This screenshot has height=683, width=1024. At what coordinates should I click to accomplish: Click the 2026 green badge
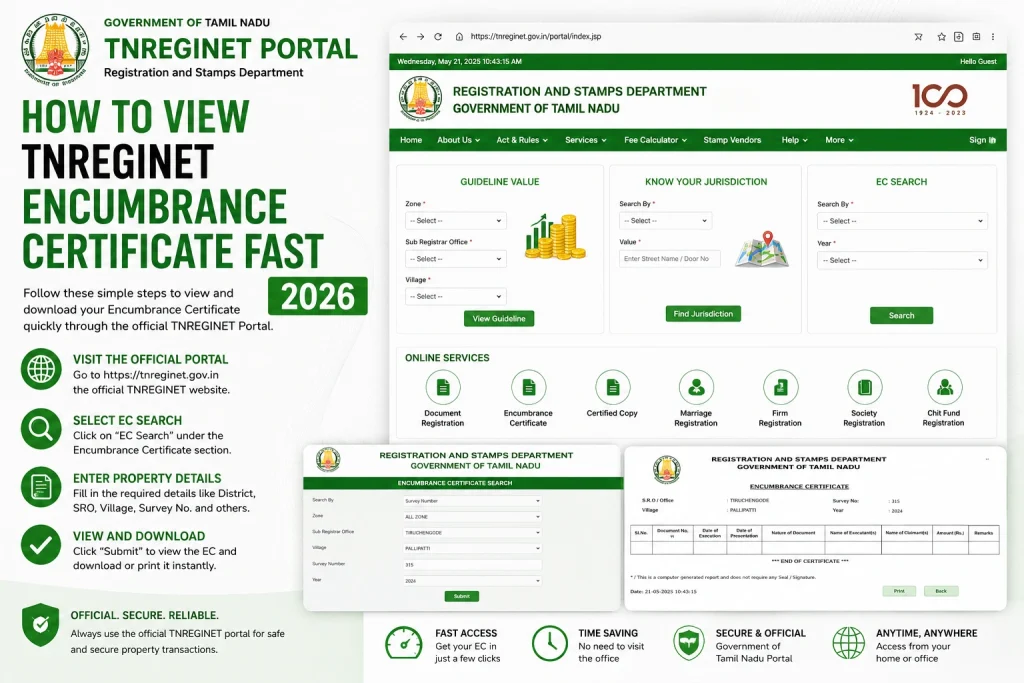click(318, 296)
